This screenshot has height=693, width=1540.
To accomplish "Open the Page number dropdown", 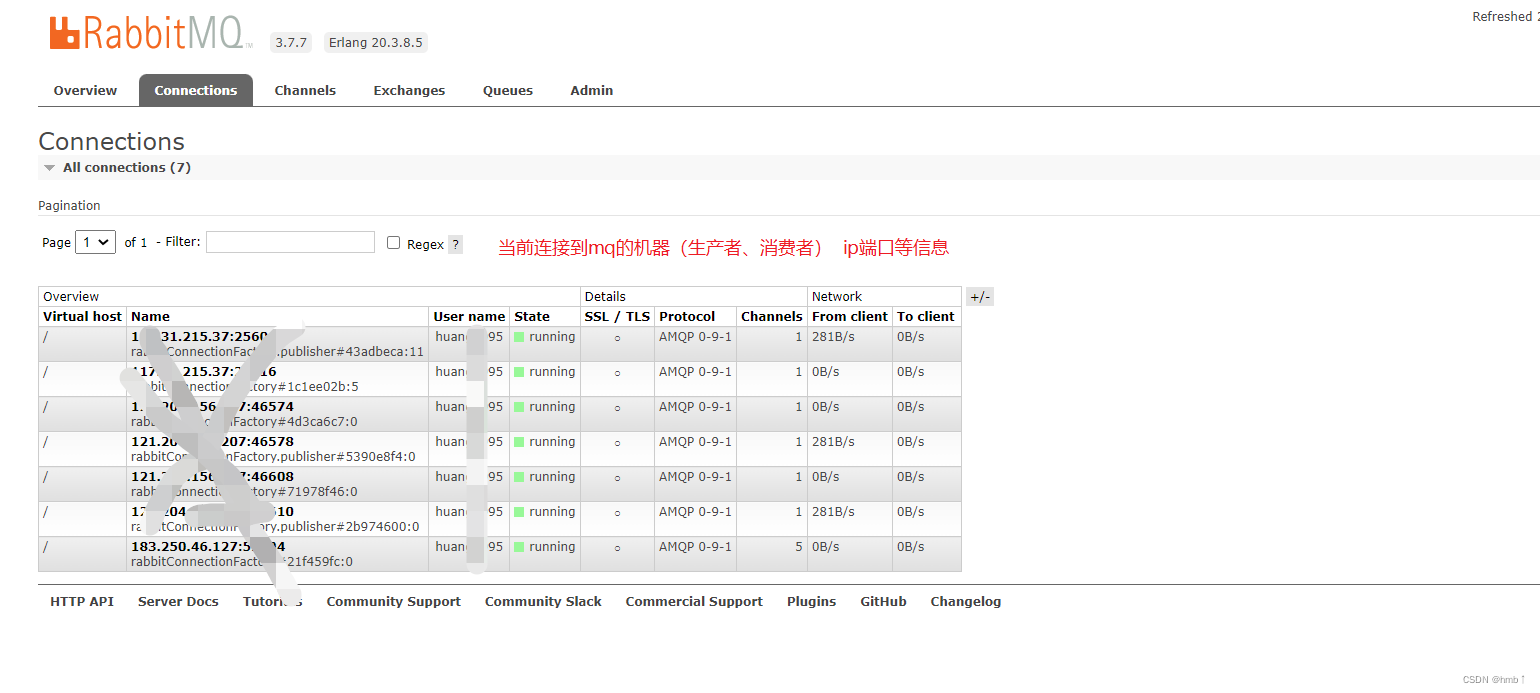I will click(x=96, y=242).
